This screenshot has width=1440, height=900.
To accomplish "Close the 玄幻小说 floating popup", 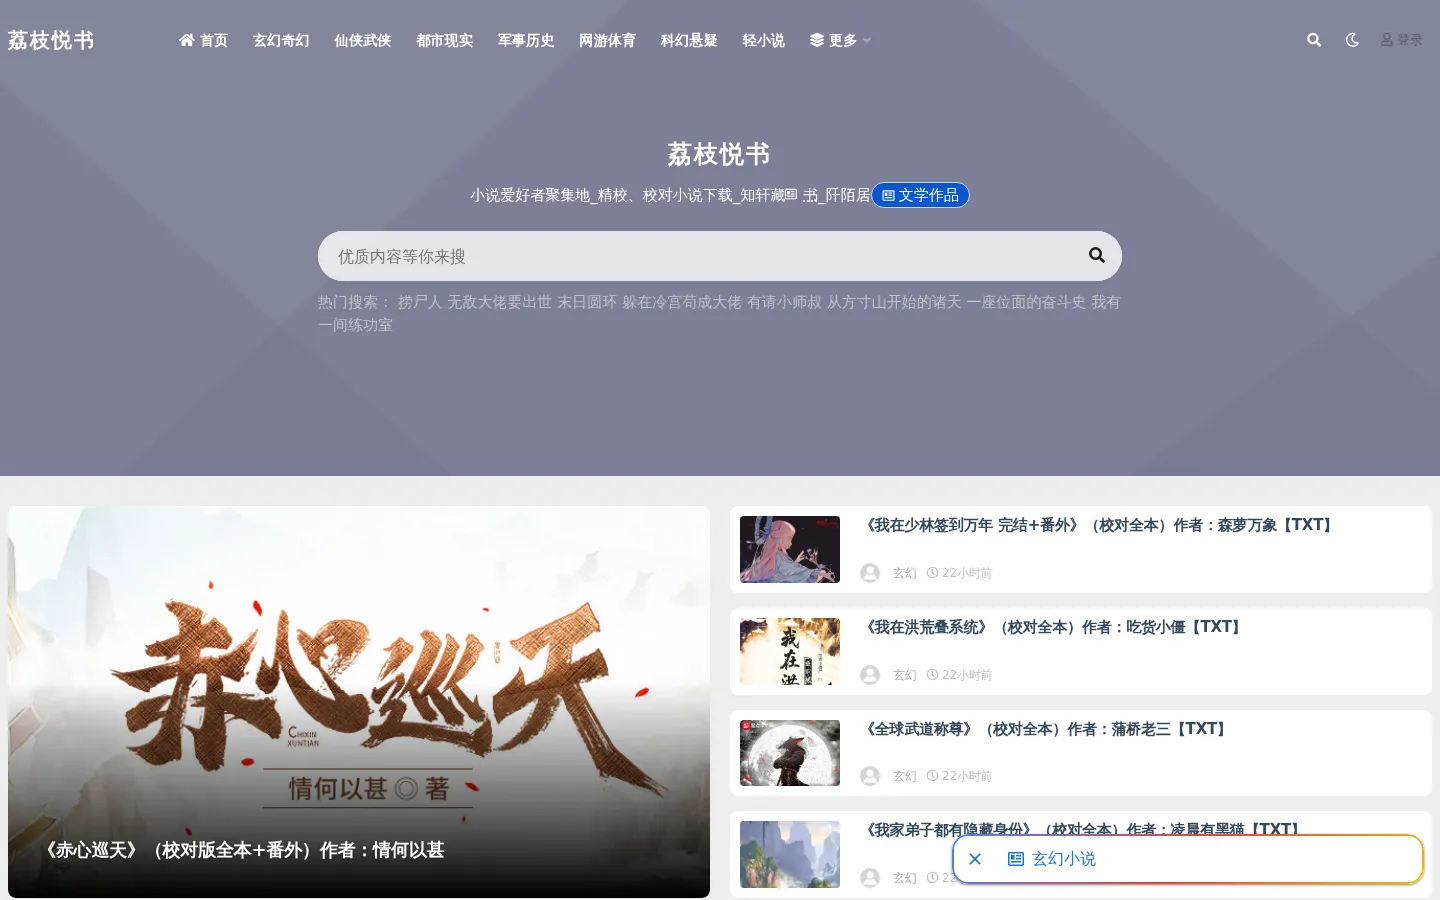I will (975, 859).
